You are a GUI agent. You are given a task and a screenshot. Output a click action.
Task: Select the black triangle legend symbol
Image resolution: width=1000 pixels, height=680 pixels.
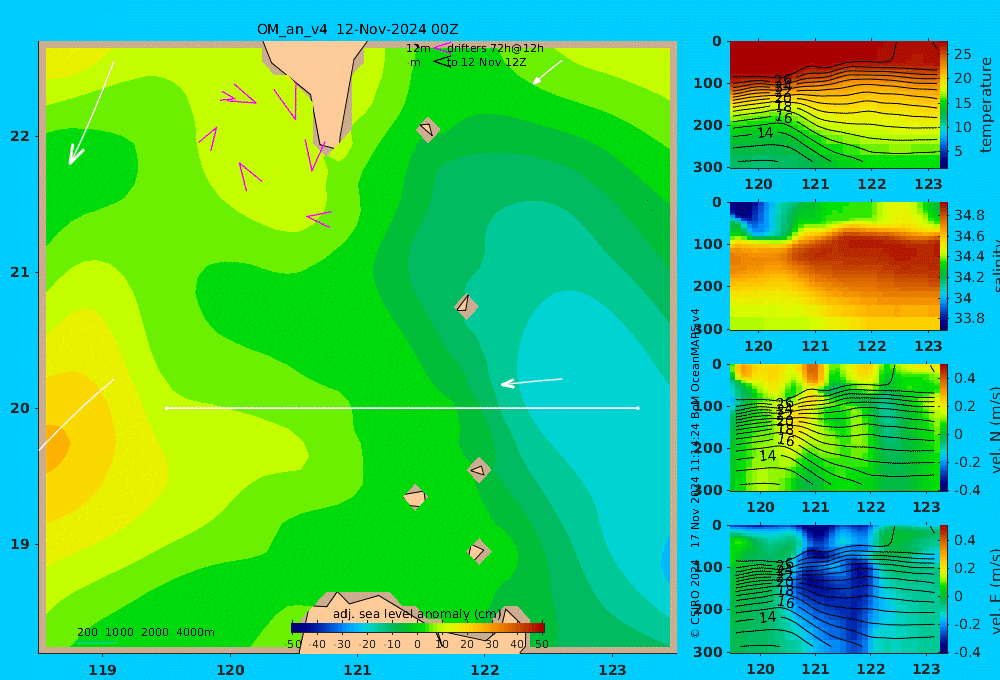click(x=441, y=62)
